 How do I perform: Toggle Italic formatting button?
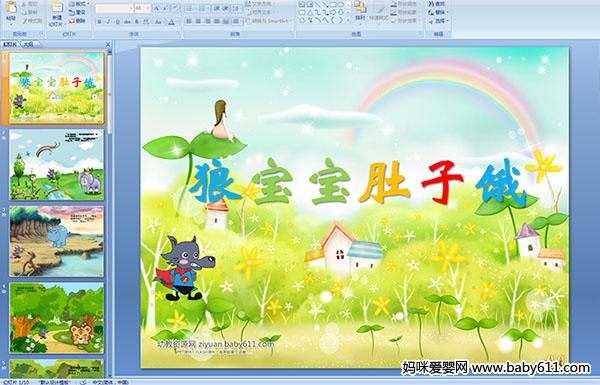pos(108,22)
